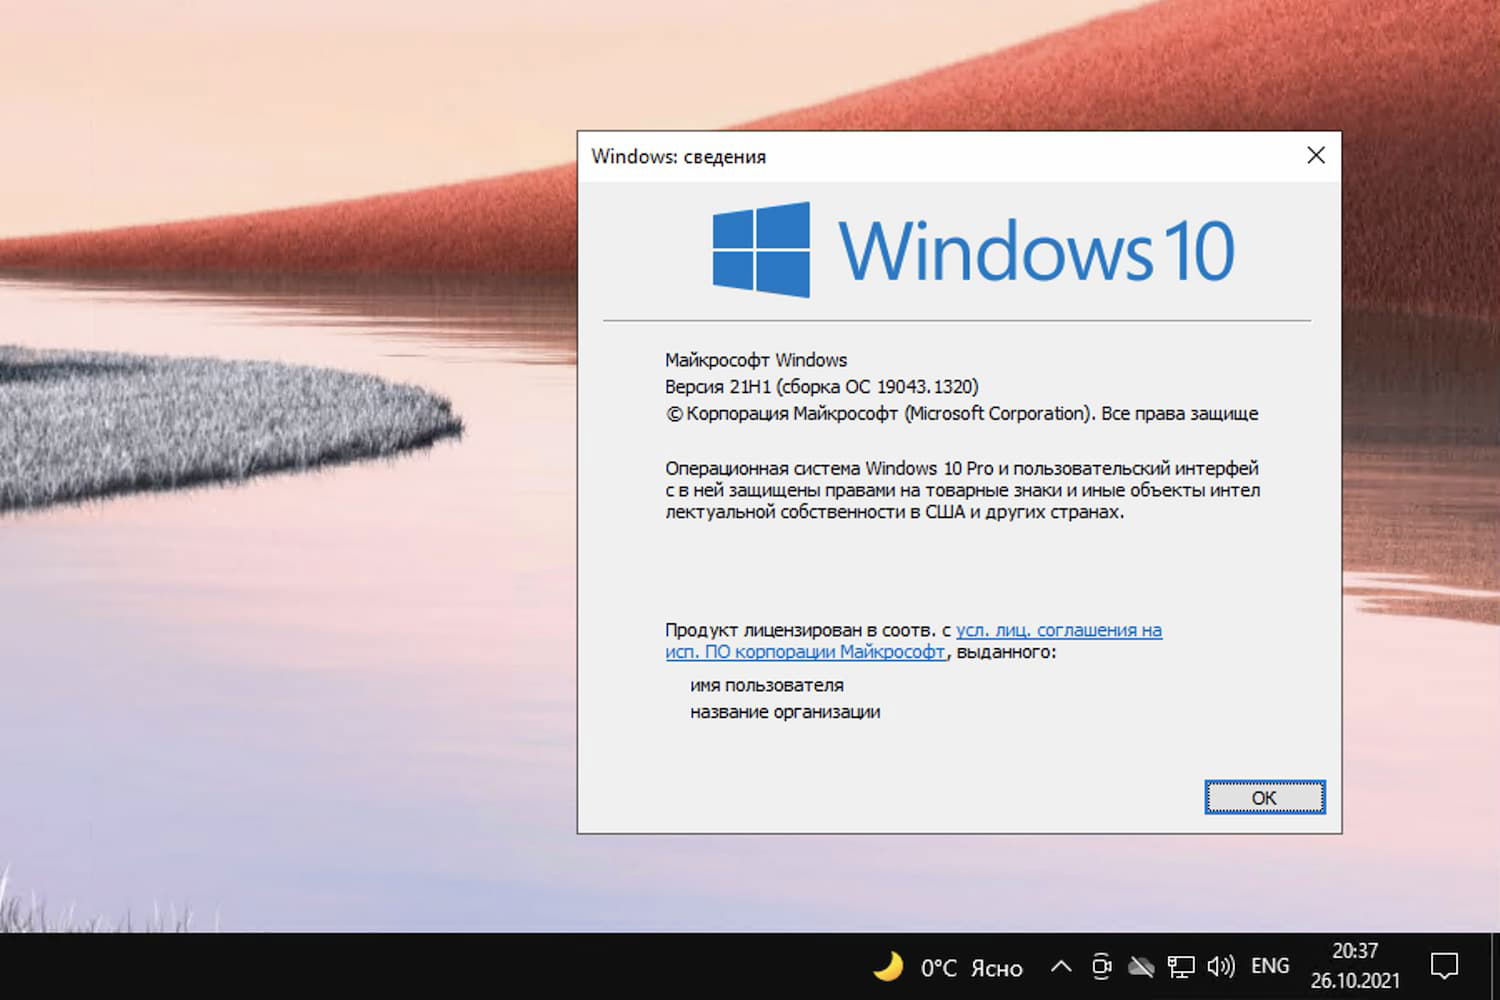Open the network status icon

1181,966
